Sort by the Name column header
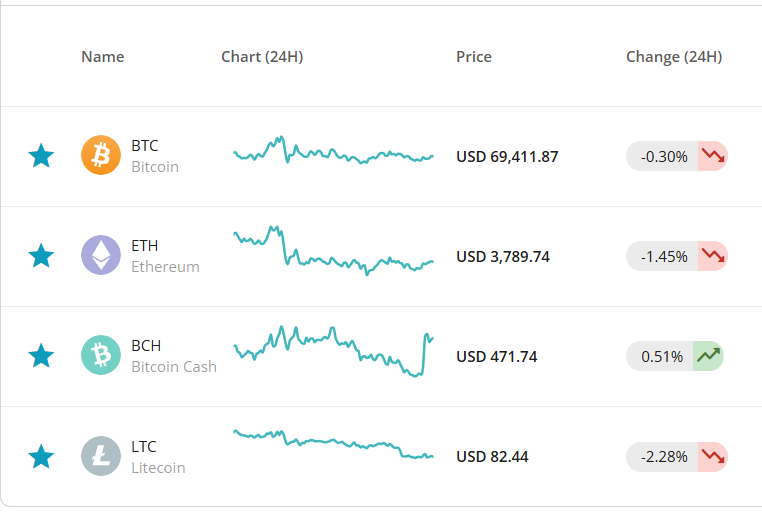 click(x=103, y=57)
